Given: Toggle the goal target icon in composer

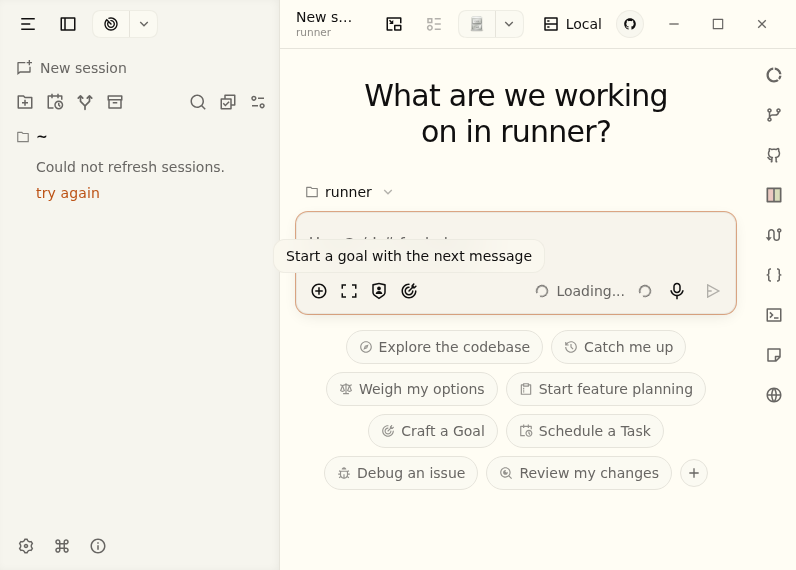Looking at the screenshot, I should pos(409,291).
